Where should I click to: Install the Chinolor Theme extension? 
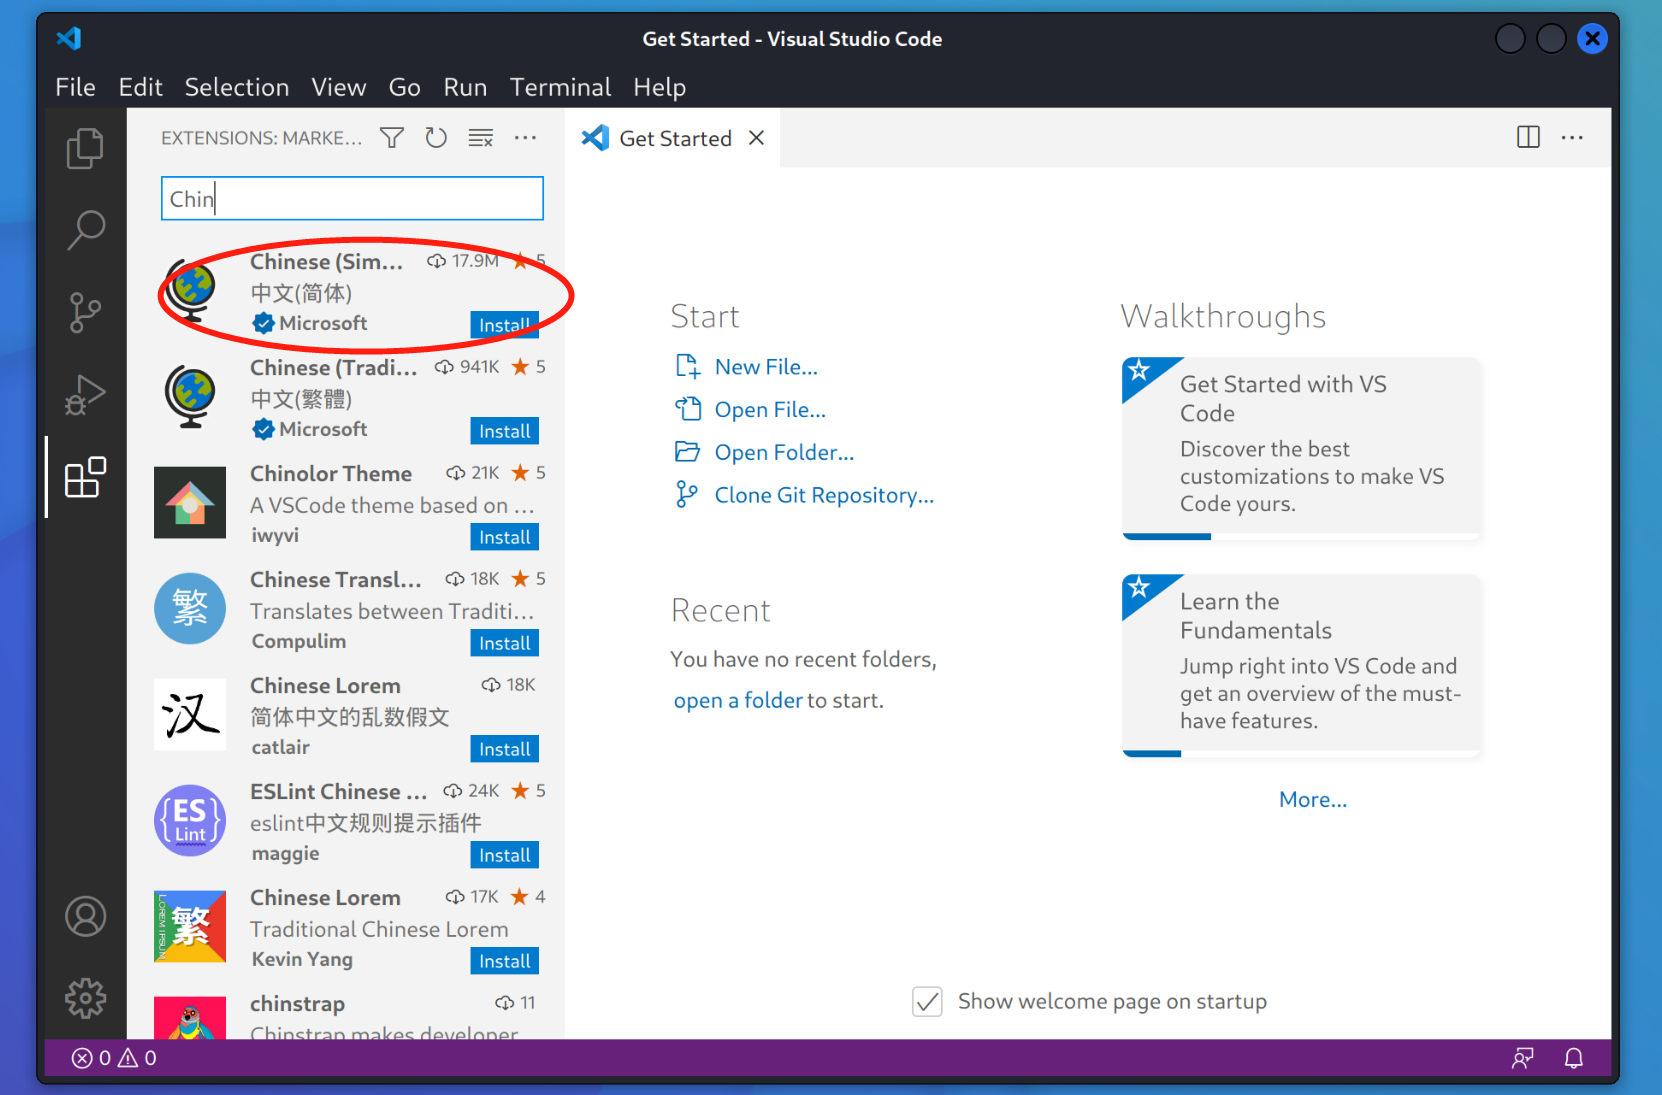click(x=504, y=537)
